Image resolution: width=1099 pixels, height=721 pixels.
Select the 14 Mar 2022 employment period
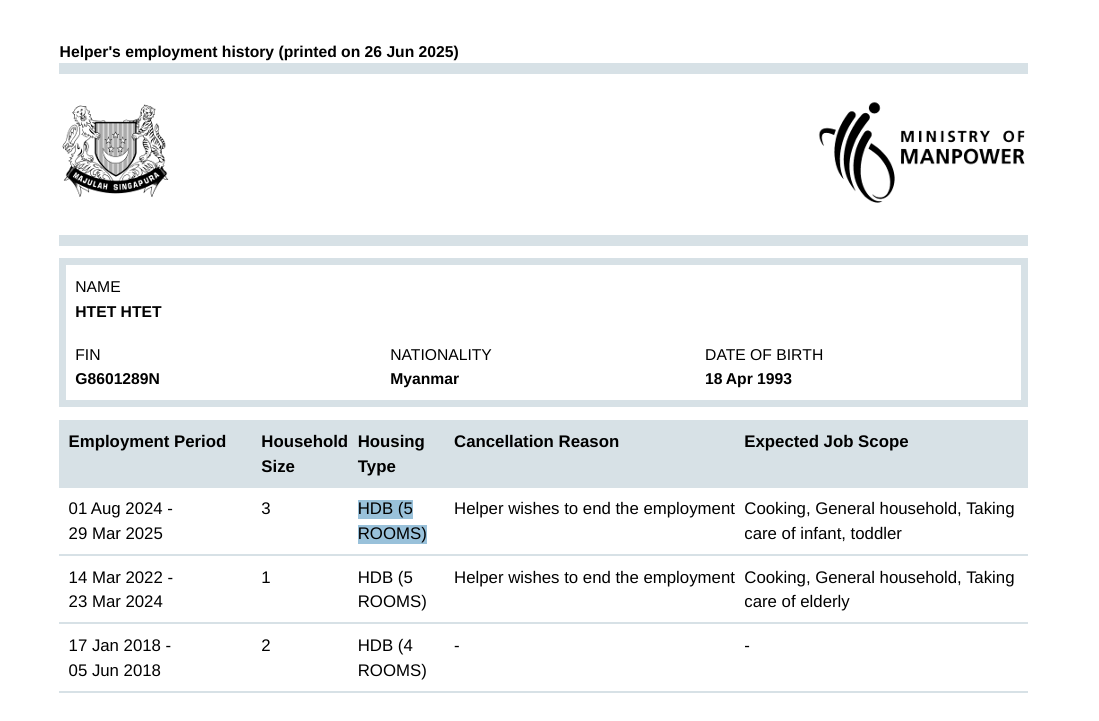[120, 590]
